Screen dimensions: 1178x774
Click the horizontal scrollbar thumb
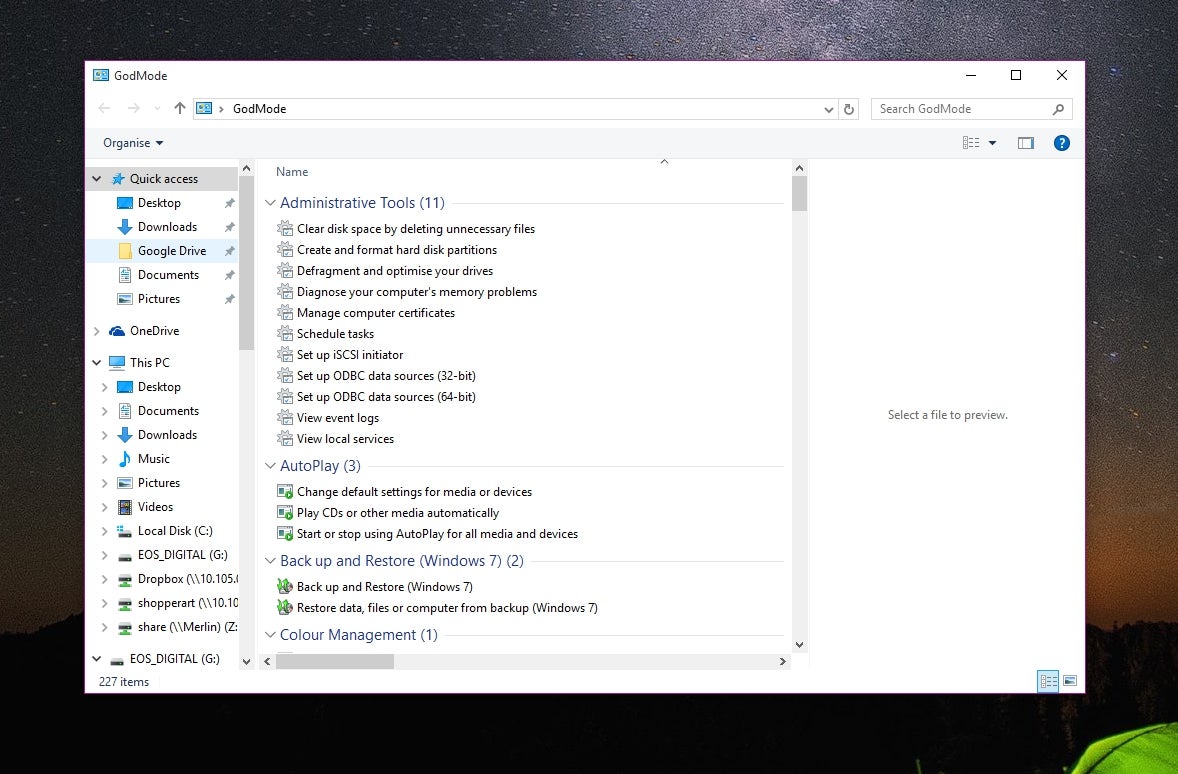335,661
